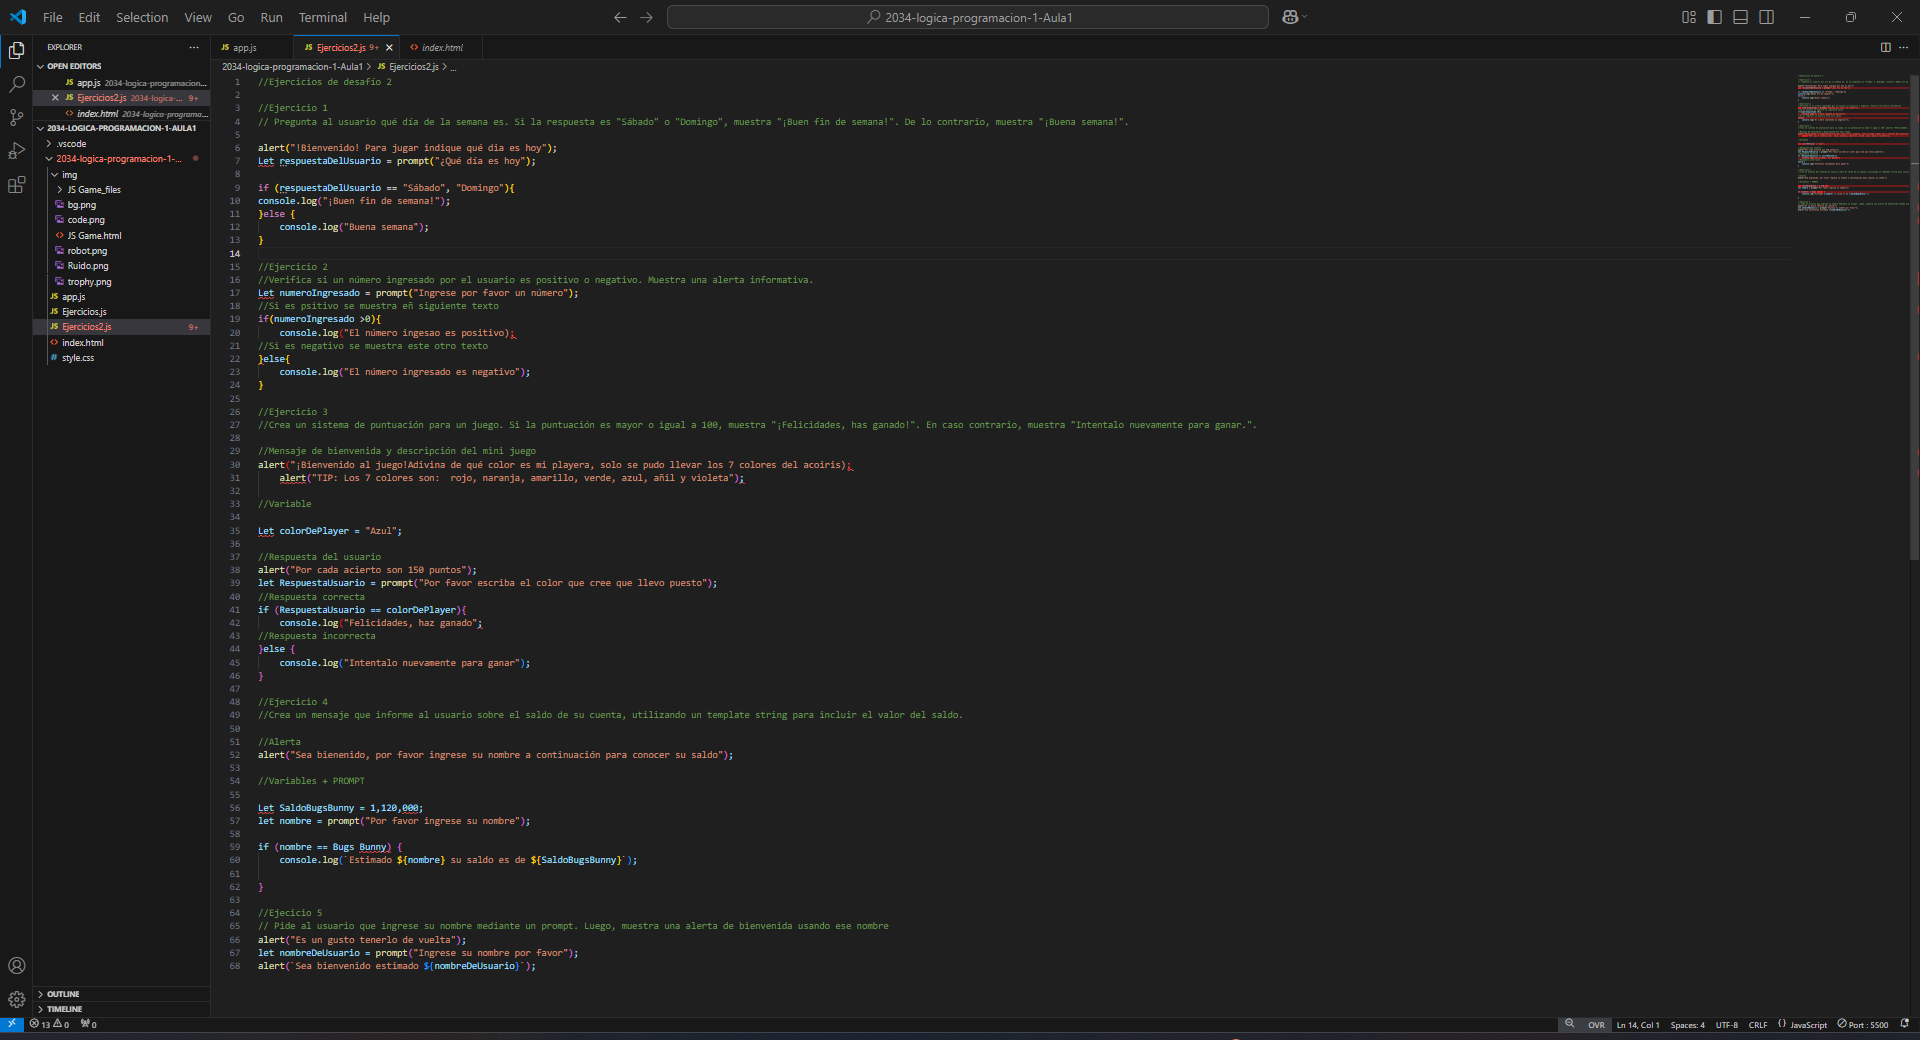This screenshot has width=1920, height=1040.
Task: Open Ejercicios.js in the file tree
Action: [84, 312]
